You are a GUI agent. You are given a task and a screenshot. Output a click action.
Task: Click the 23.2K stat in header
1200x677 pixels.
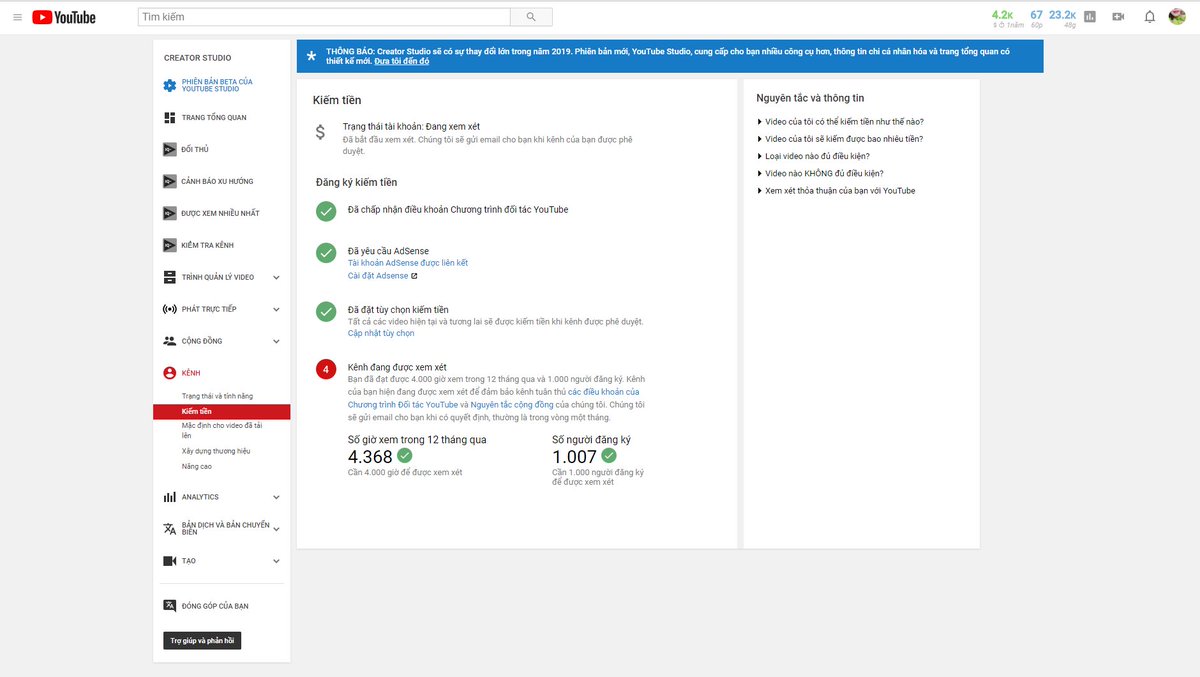tap(1062, 15)
